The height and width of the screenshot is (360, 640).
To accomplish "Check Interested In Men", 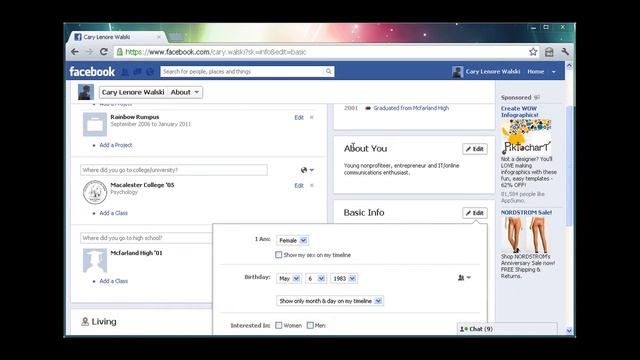I will [310, 325].
